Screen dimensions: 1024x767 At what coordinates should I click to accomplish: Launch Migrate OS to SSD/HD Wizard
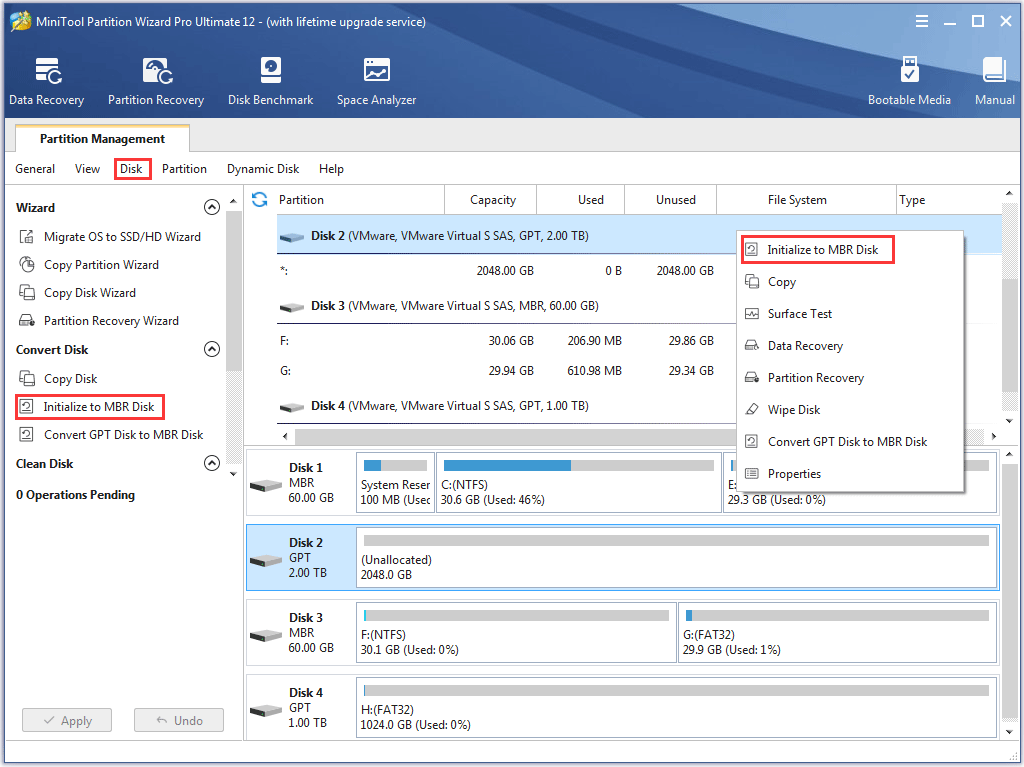pos(121,237)
